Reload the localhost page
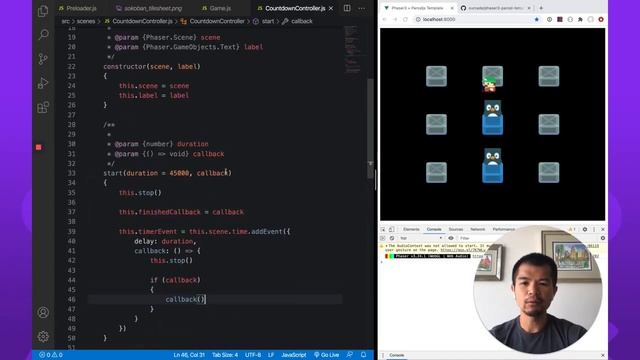Viewport: 640px width, 360px height. 405,19
